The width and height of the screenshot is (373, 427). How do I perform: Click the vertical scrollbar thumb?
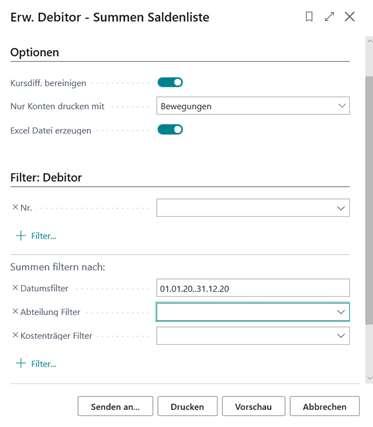369,200
